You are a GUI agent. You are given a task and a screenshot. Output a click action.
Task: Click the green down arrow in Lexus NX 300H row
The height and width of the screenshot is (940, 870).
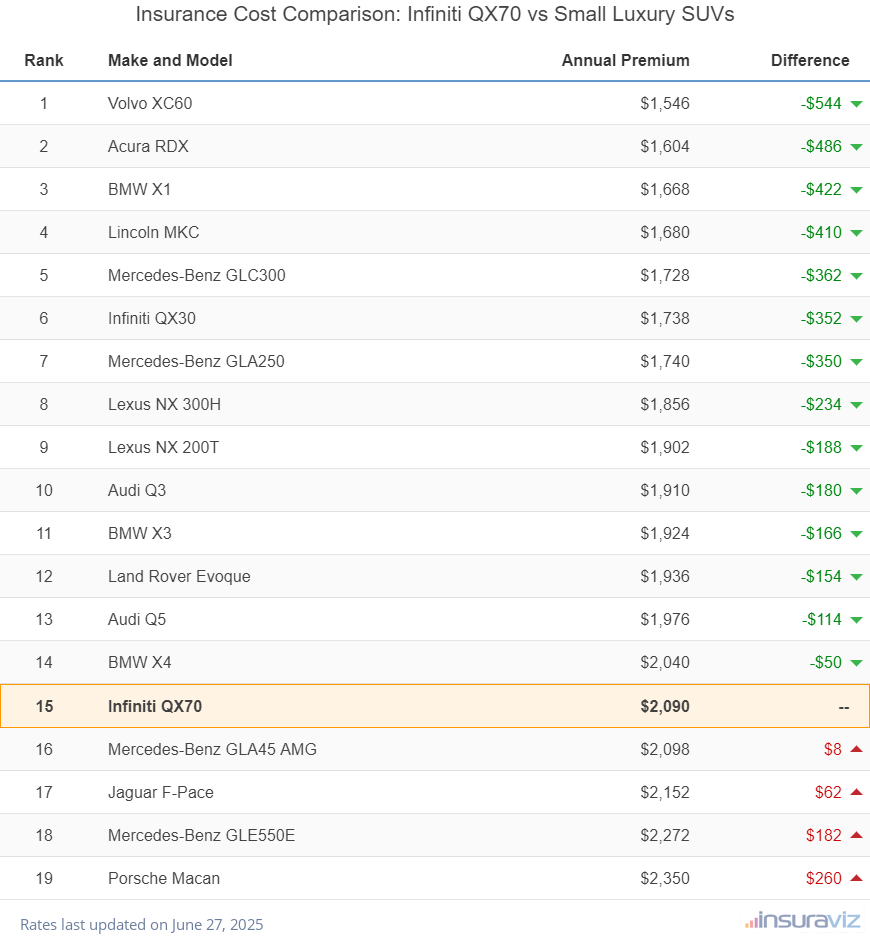click(x=856, y=405)
